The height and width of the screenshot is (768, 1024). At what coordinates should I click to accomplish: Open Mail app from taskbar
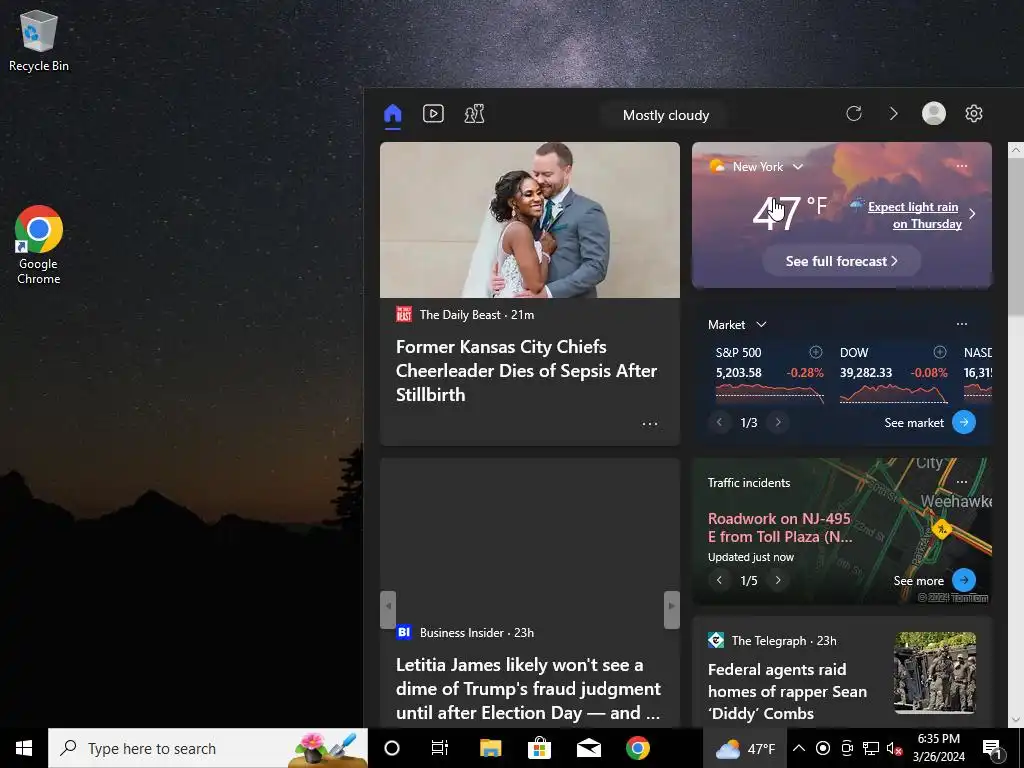(x=588, y=748)
